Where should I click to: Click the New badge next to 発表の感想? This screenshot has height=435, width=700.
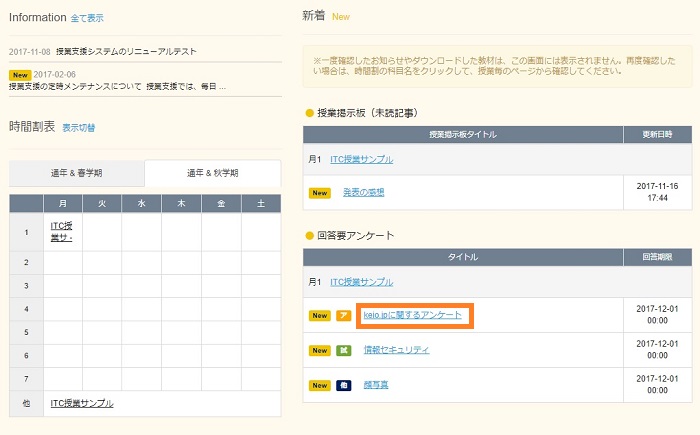(x=320, y=192)
